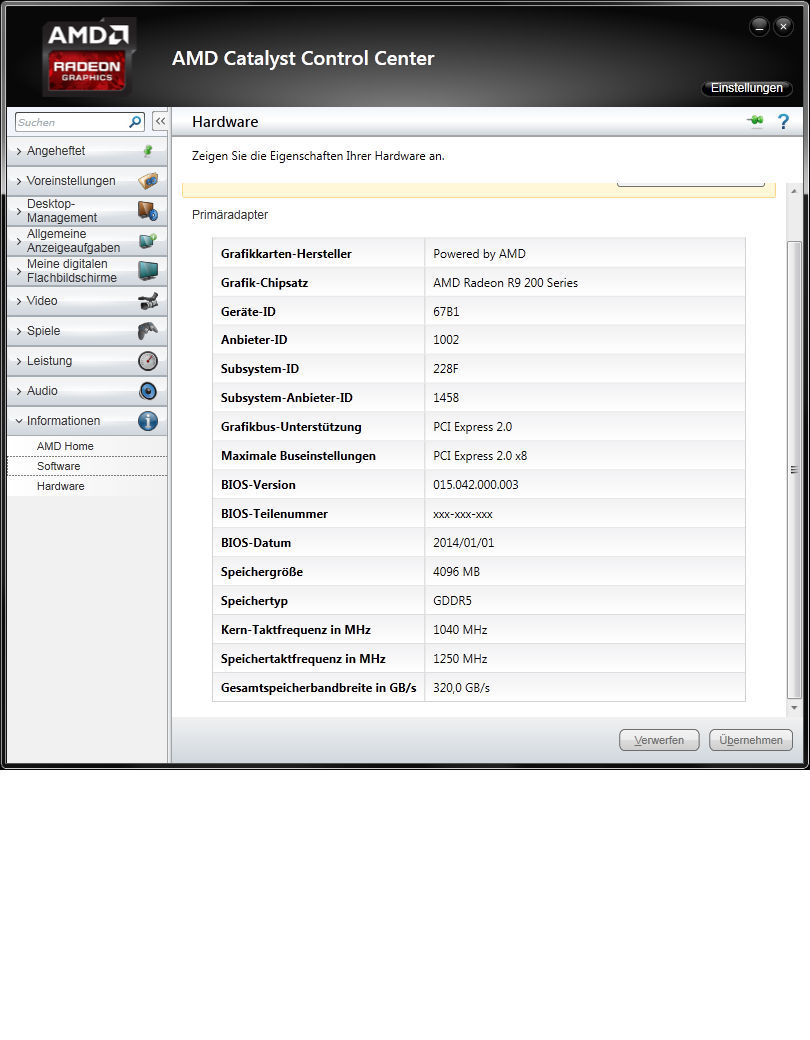Image resolution: width=810 pixels, height=1040 pixels.
Task: Select the Subsystem-Anbieter-ID value '1458'
Action: click(446, 398)
